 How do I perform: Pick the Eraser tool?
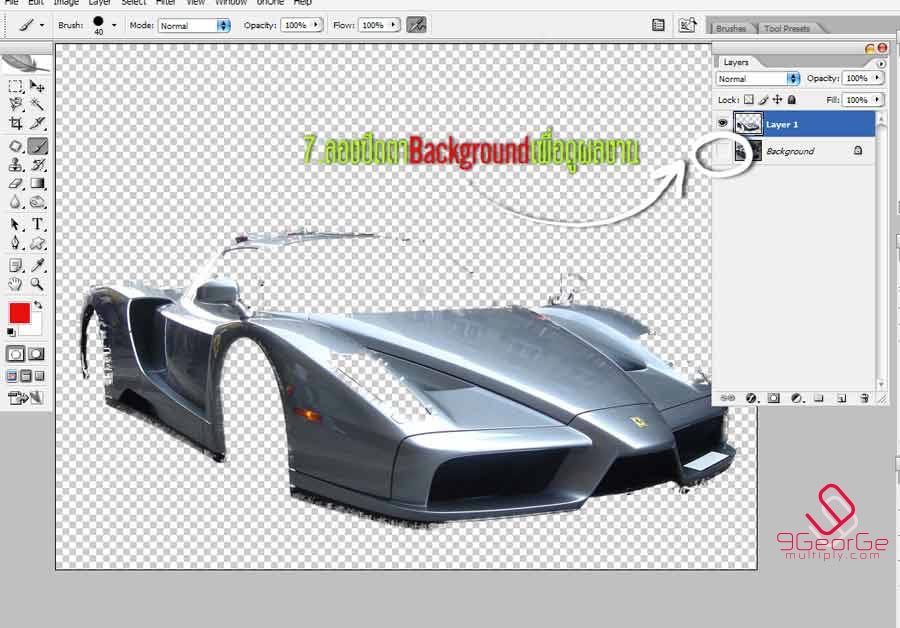point(16,184)
